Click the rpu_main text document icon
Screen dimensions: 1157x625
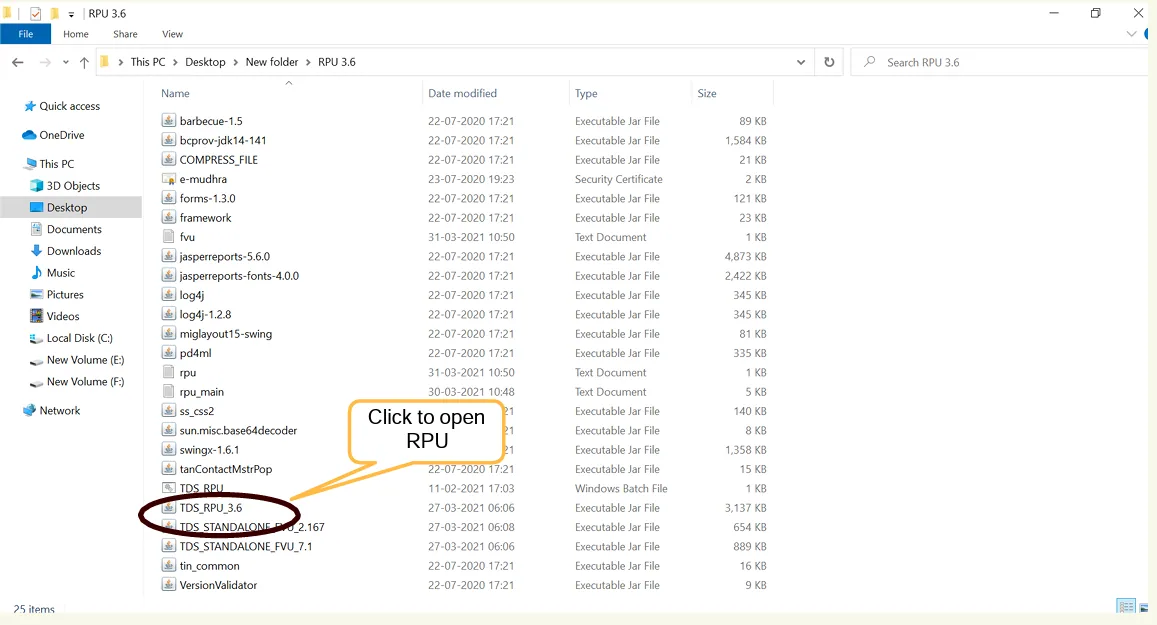click(x=168, y=392)
